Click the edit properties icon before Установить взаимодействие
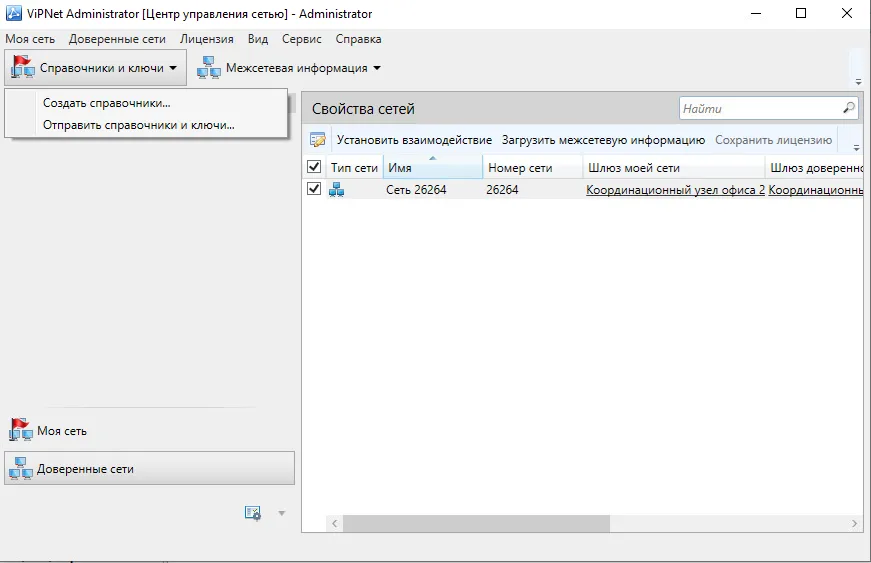This screenshot has width=871, height=563. coord(318,140)
